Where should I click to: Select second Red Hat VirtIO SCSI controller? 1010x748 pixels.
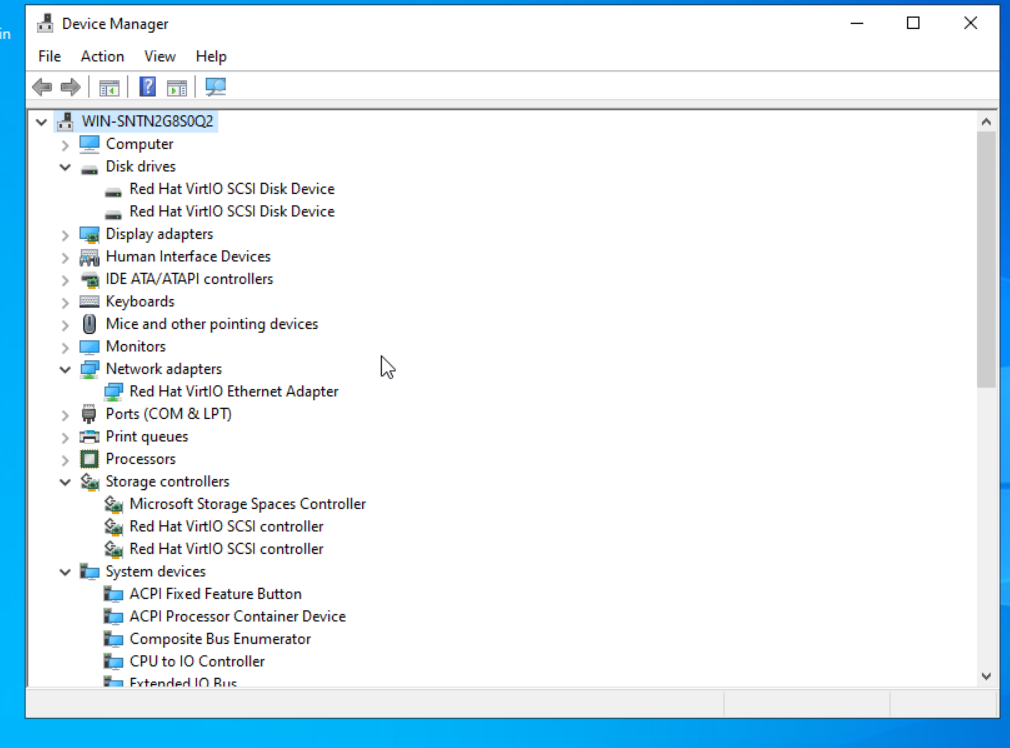tap(226, 549)
